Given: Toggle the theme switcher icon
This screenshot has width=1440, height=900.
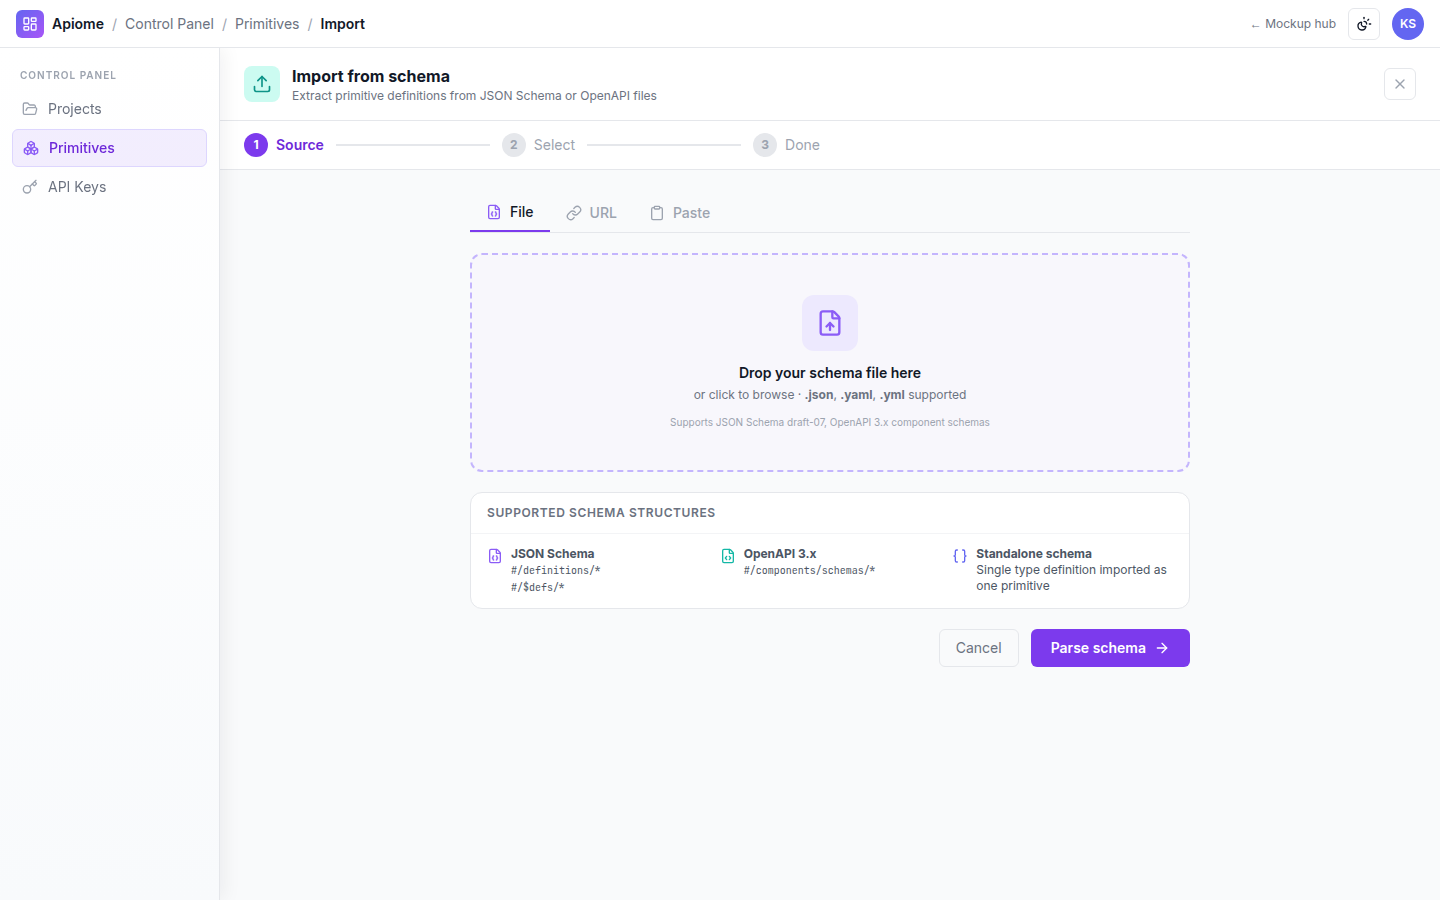Looking at the screenshot, I should 1364,24.
